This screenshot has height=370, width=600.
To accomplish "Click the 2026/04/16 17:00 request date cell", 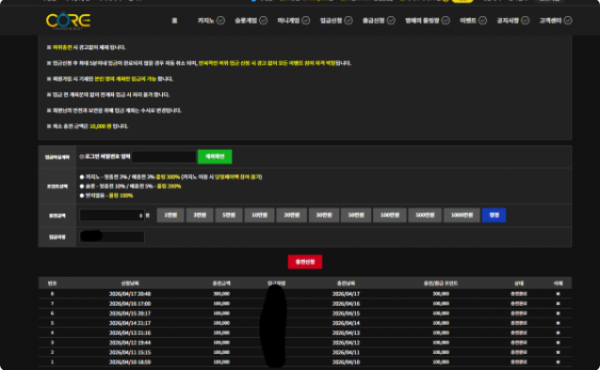I will click(130, 303).
